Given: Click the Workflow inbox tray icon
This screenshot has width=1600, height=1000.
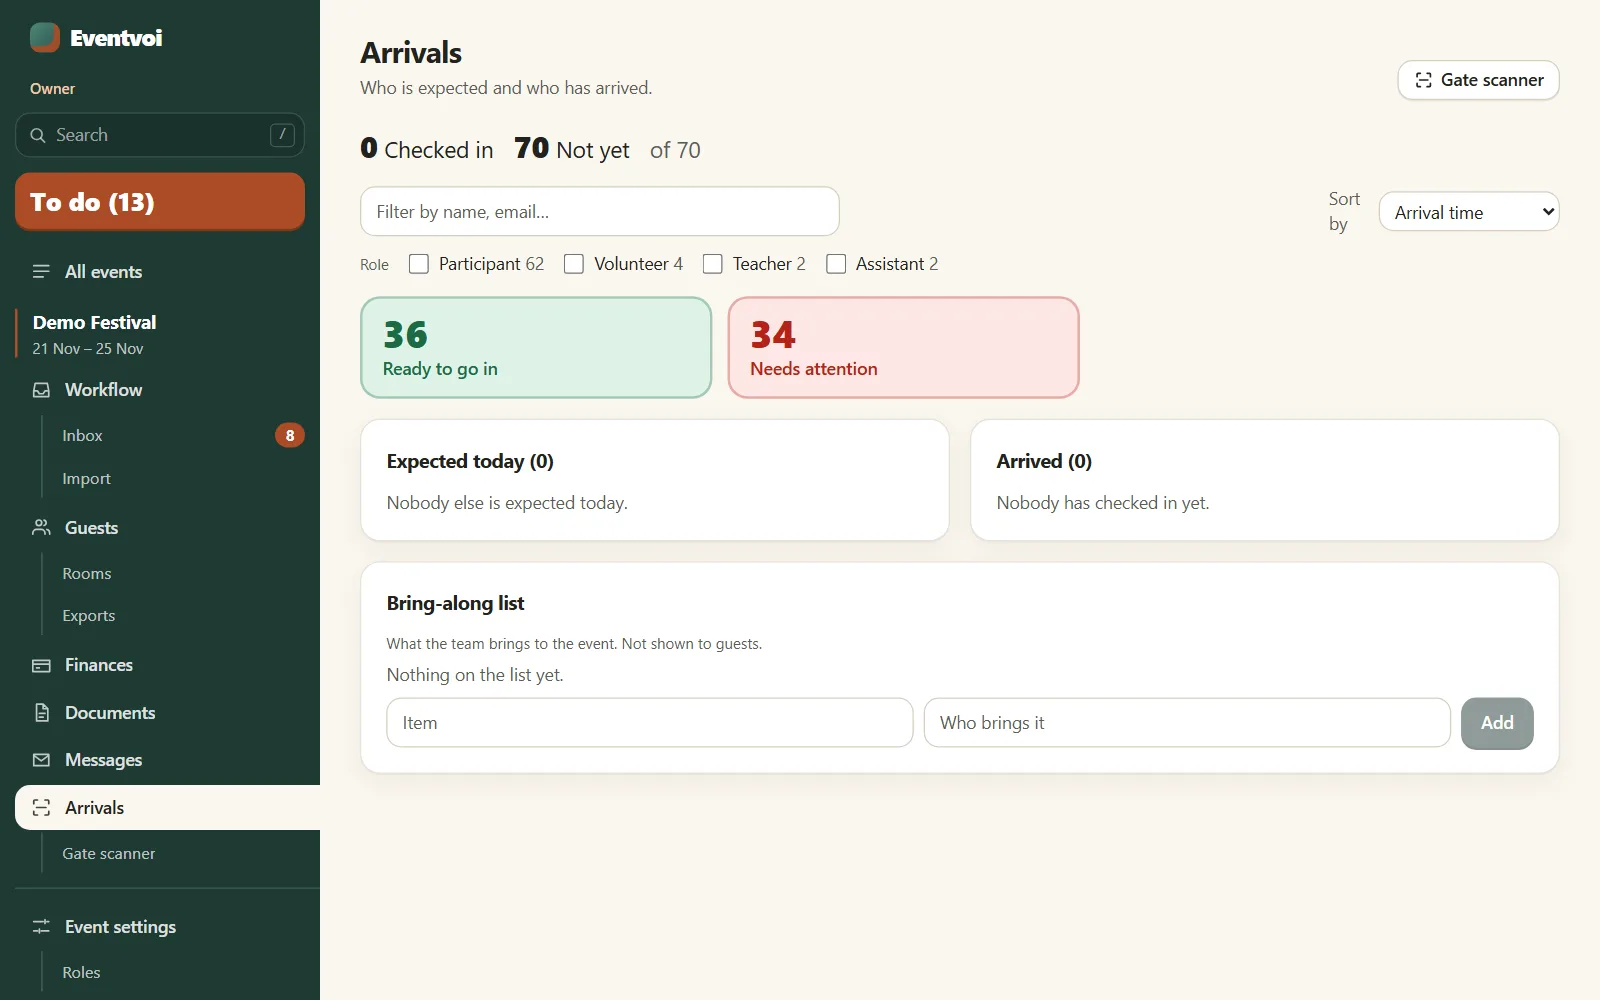Looking at the screenshot, I should 41,390.
